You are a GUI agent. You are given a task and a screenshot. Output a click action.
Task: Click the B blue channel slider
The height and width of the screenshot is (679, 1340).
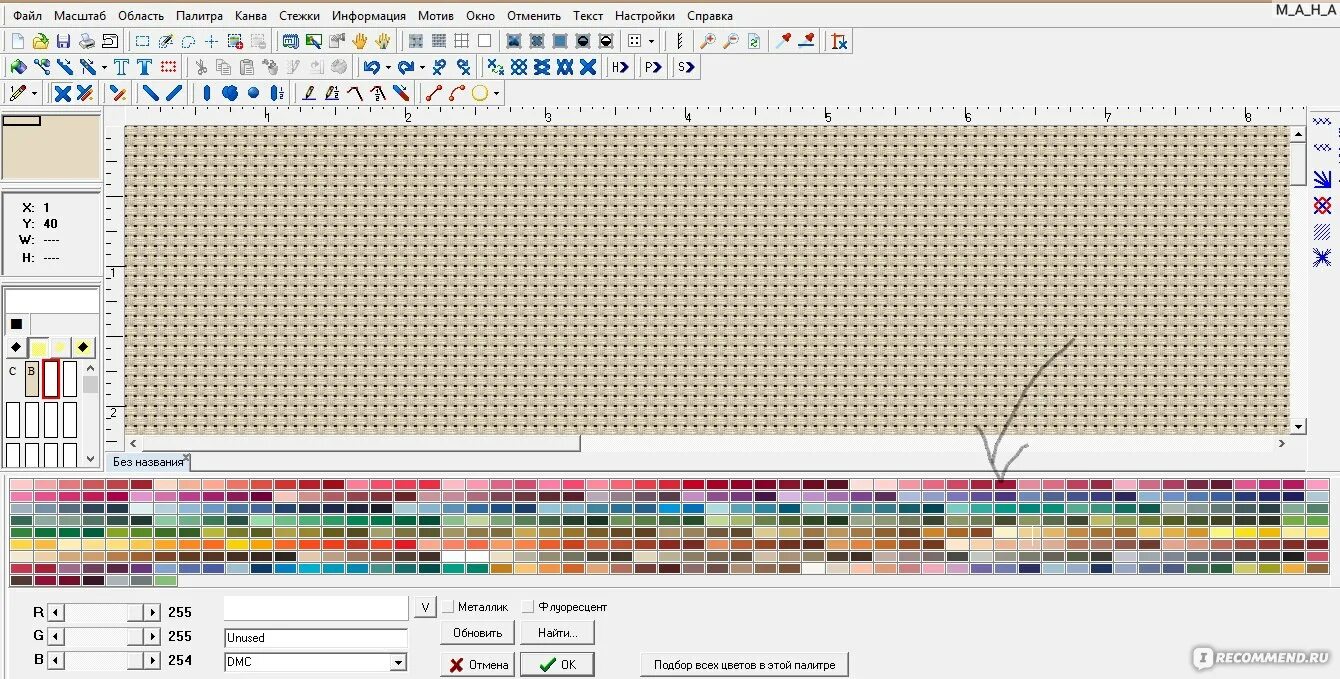[x=104, y=660]
